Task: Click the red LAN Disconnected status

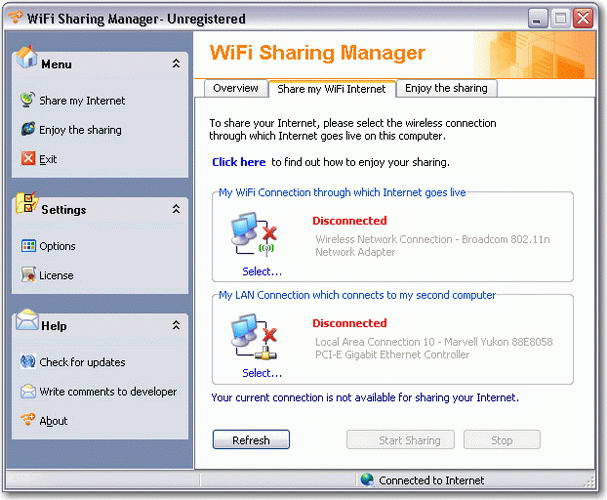Action: [350, 323]
